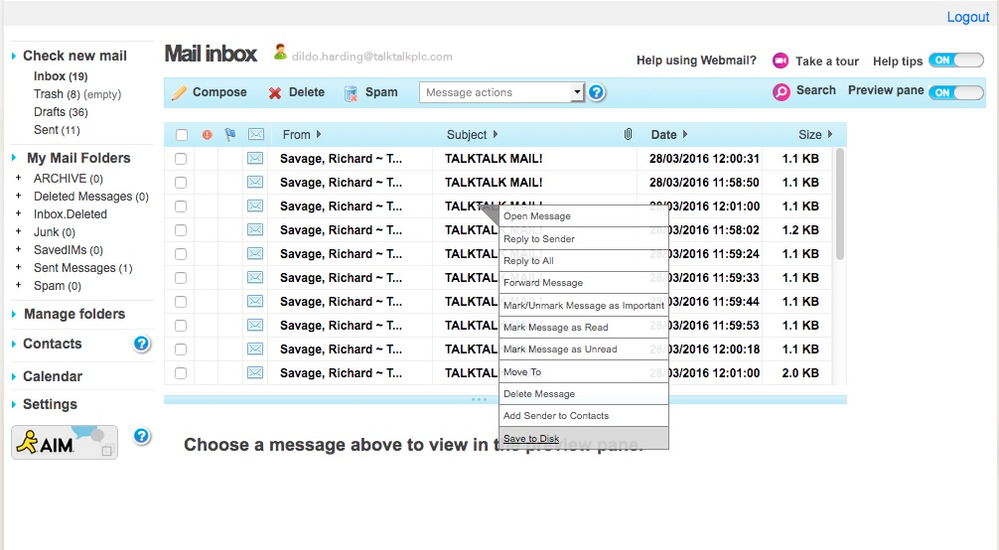Screen dimensions: 999x550
Task: Sort by the From column arrow
Action: [x=319, y=134]
